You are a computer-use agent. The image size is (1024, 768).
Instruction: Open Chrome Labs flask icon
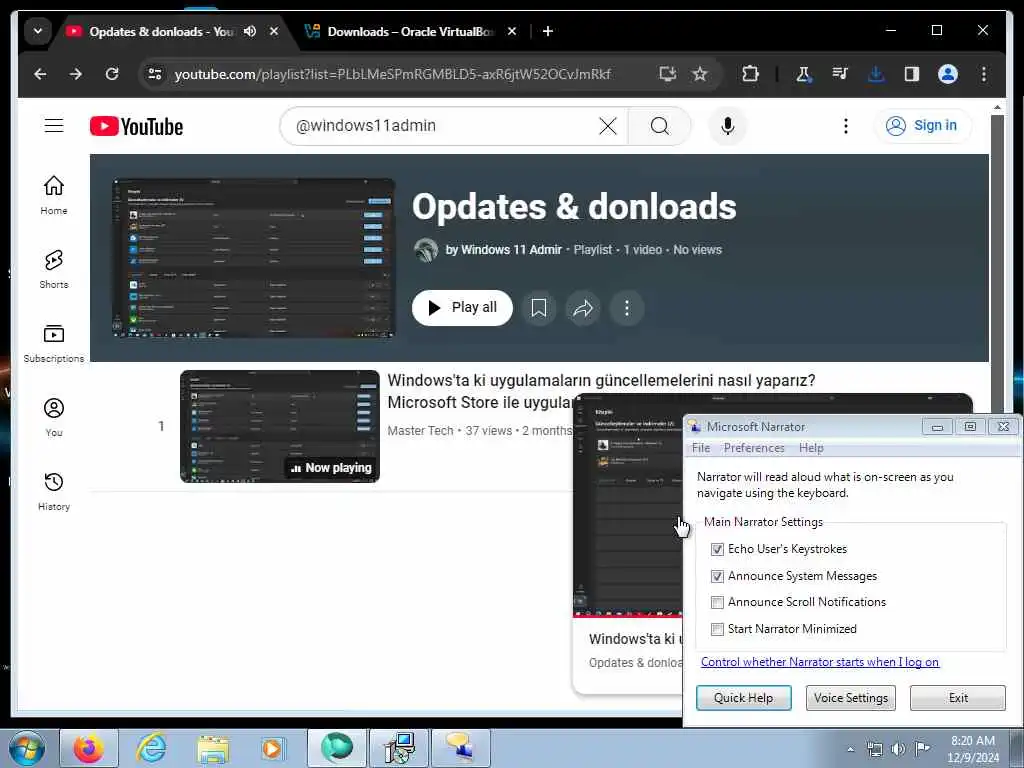point(804,74)
